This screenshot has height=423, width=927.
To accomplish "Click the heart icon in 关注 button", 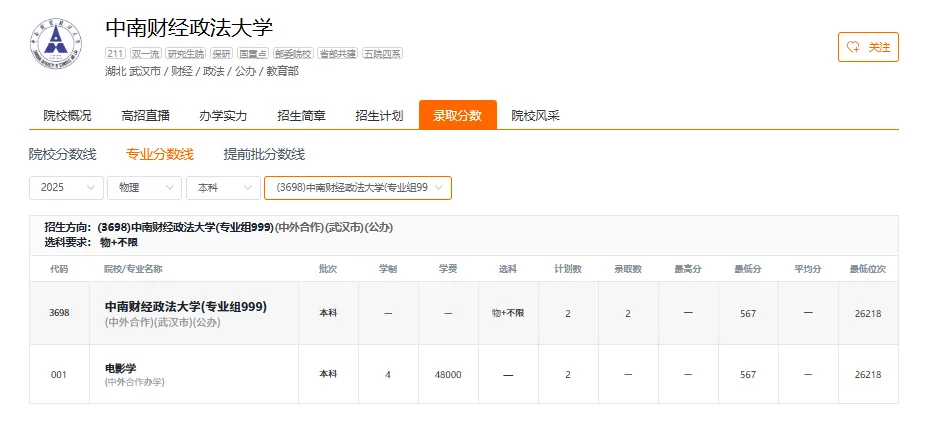I will (853, 47).
